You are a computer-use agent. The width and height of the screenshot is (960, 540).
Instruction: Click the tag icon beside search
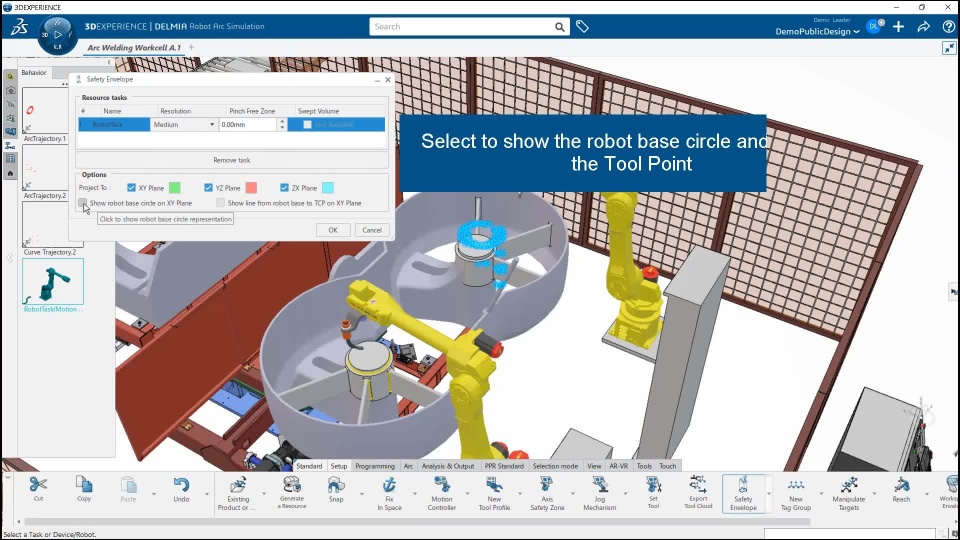point(582,26)
